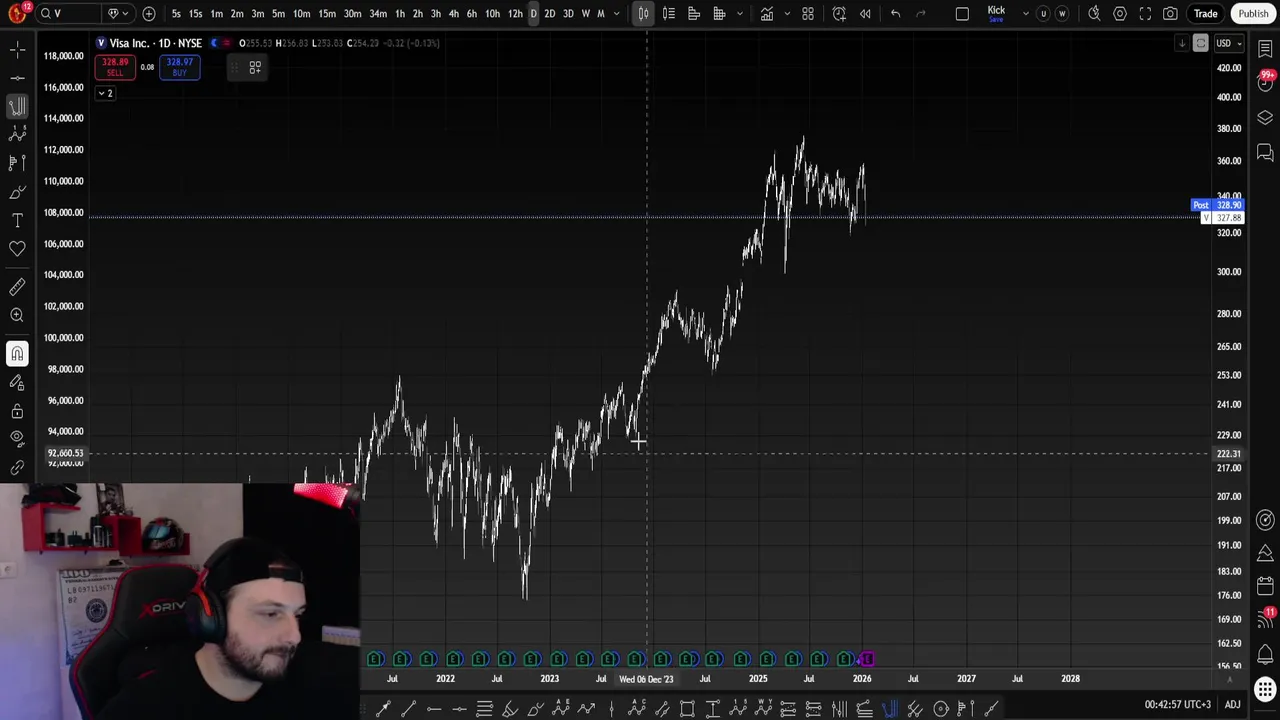The height and width of the screenshot is (720, 1280).
Task: Click the Trade button
Action: click(x=1205, y=13)
